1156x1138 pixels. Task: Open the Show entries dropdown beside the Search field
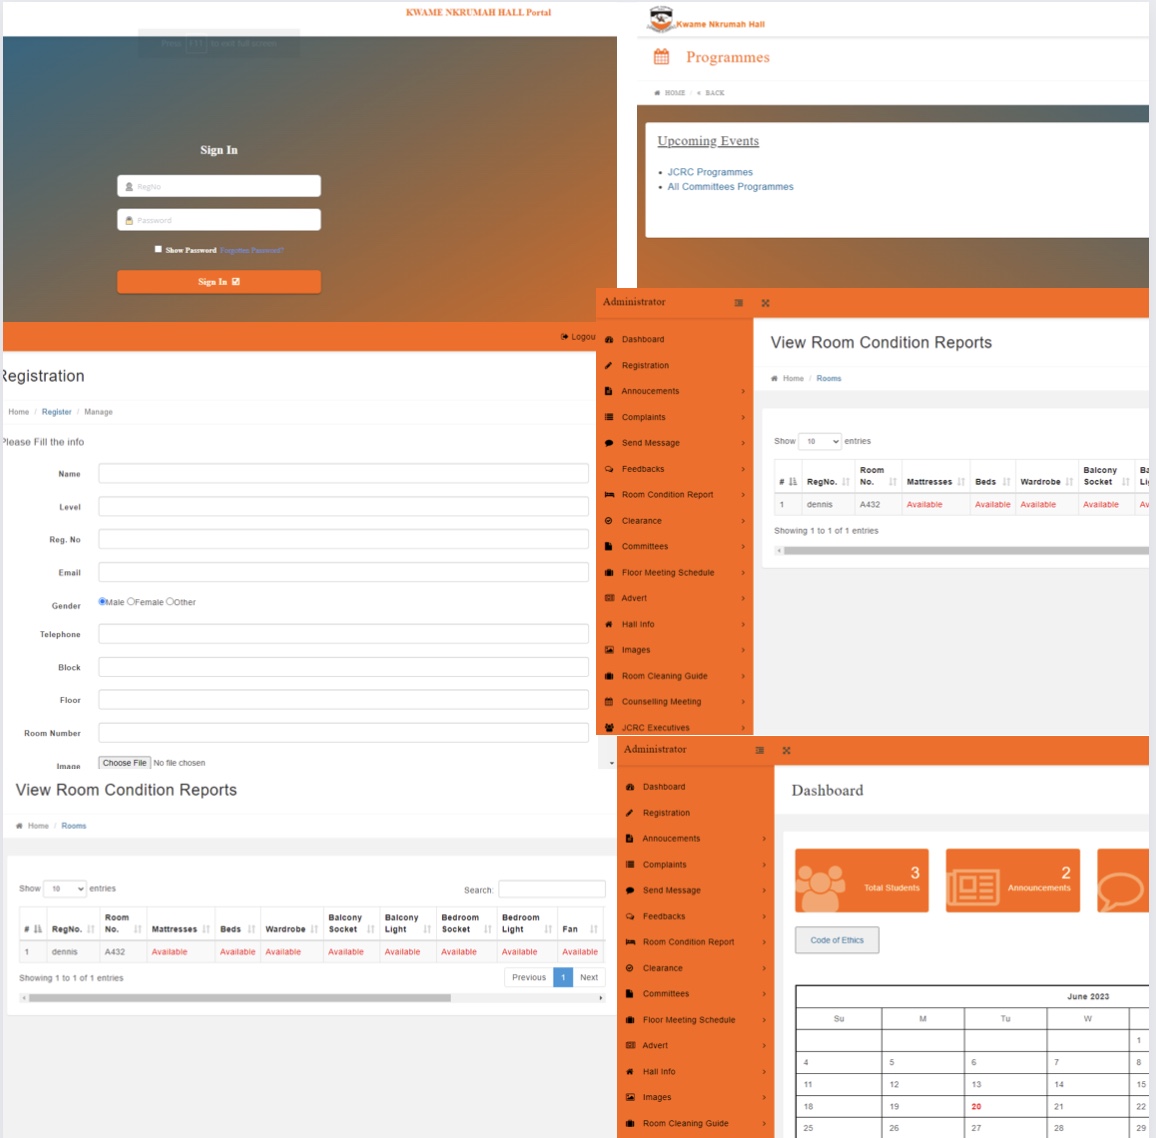click(65, 889)
